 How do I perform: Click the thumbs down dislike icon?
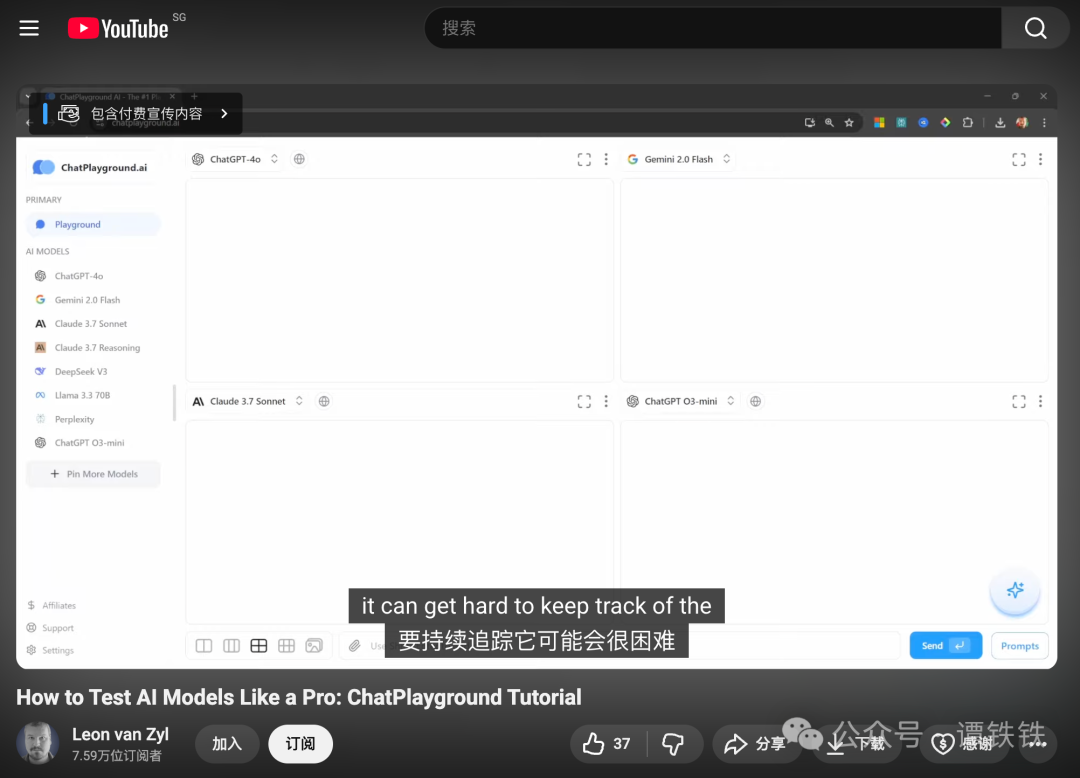click(673, 743)
